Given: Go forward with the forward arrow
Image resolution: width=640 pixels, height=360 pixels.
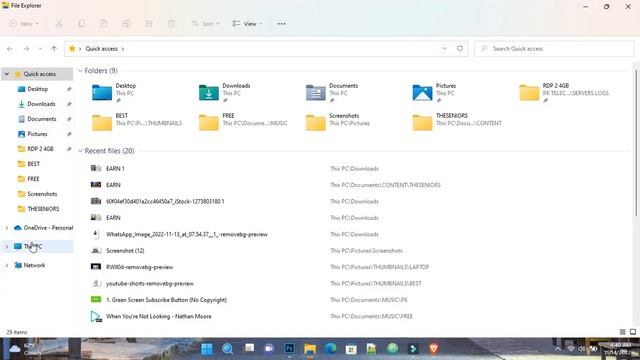Looking at the screenshot, I should (26, 49).
